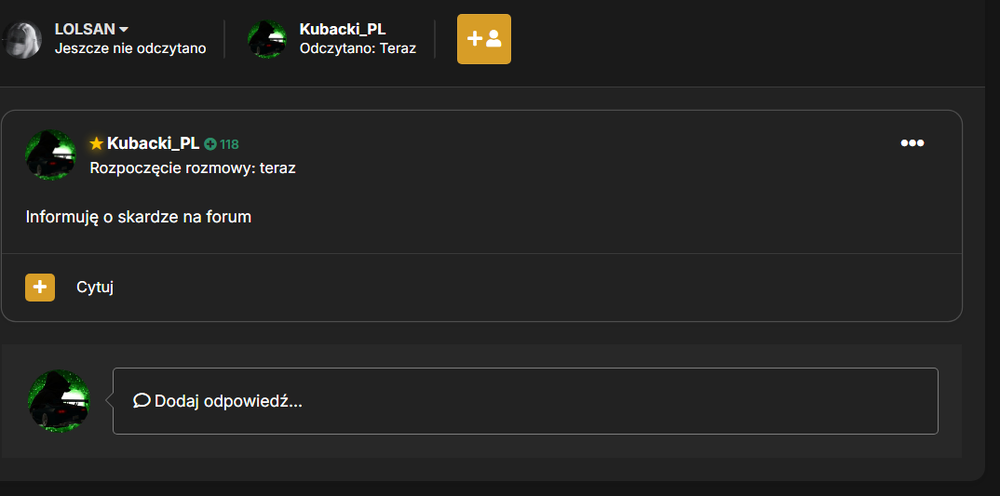Click the 118 reputation count
This screenshot has height=496, width=1000.
coord(229,145)
